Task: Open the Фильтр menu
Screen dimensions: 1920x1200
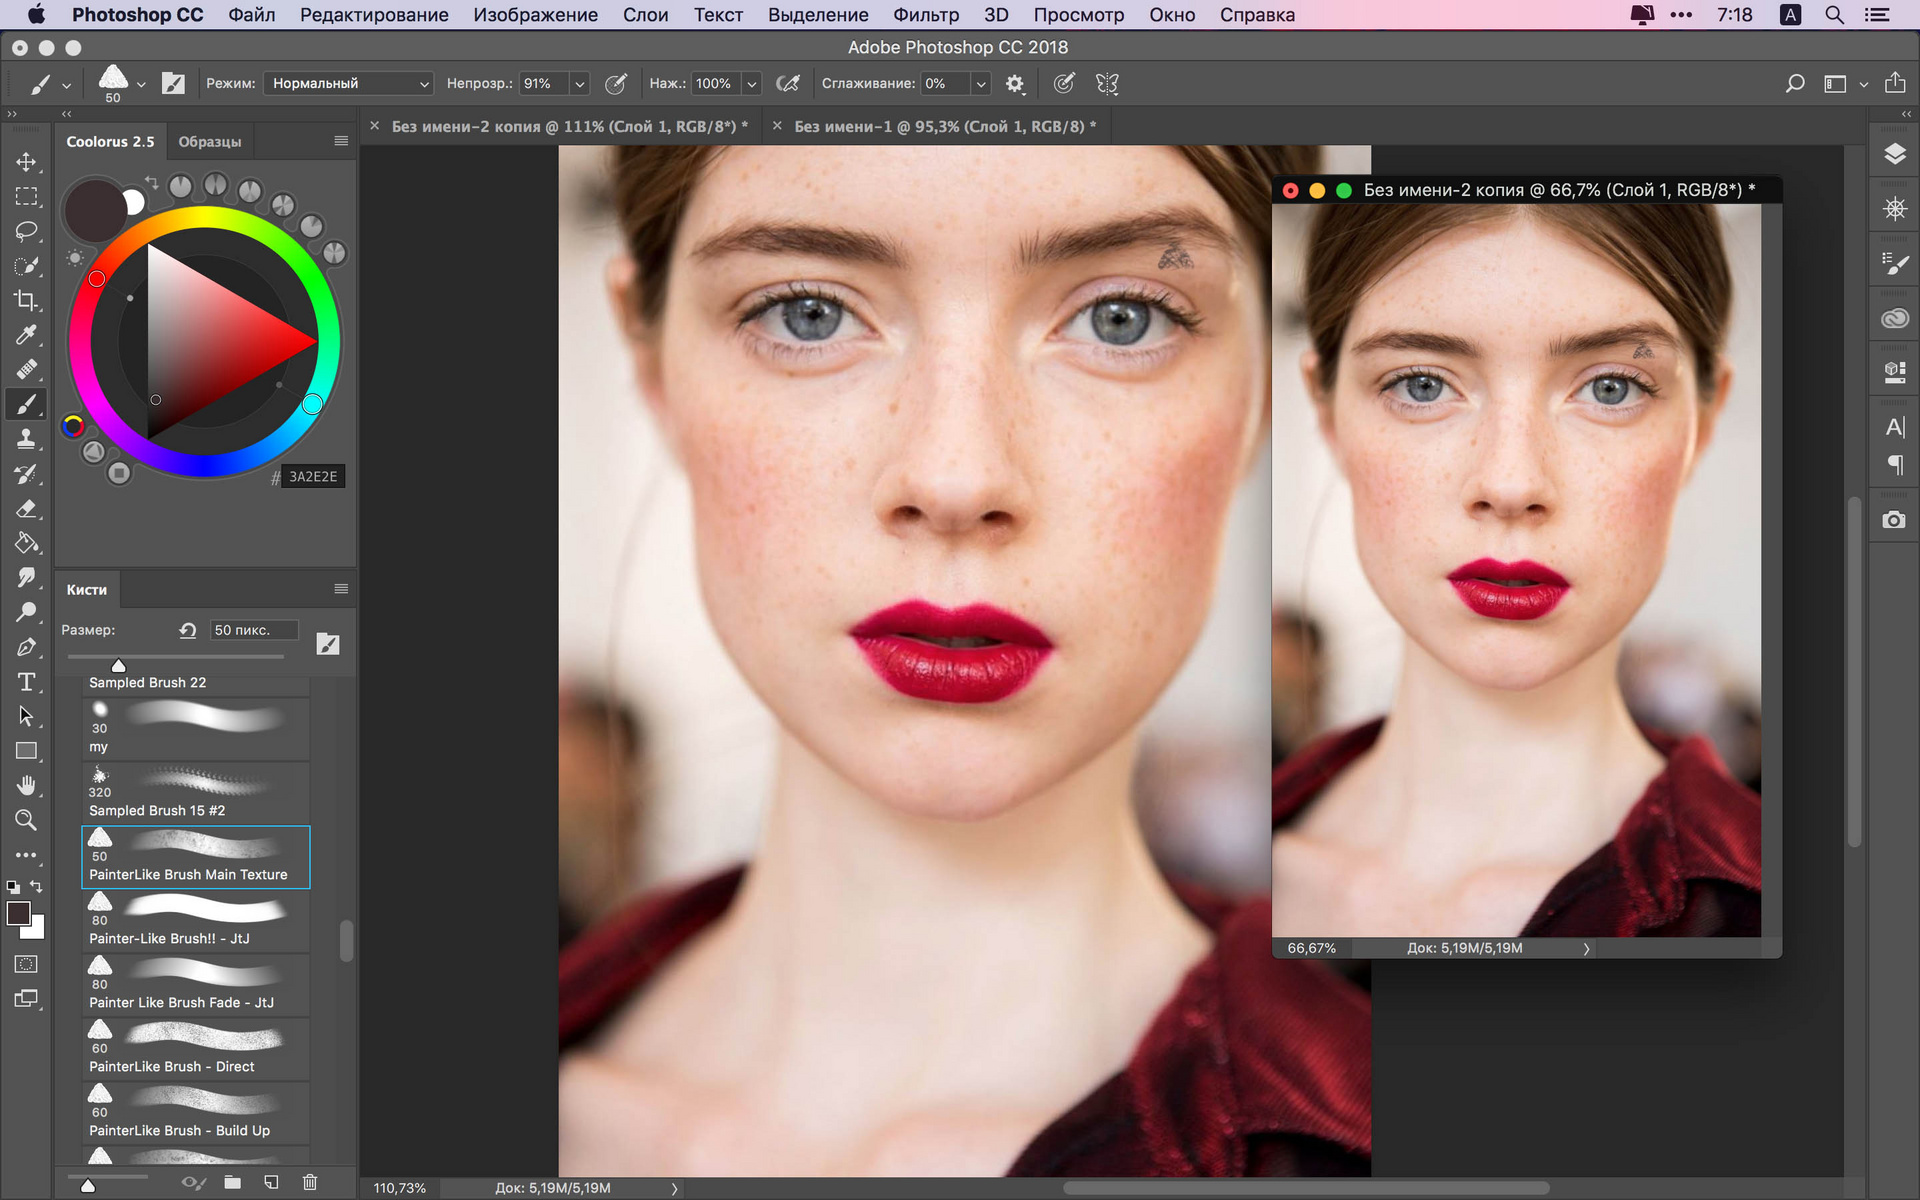Action: pos(926,15)
